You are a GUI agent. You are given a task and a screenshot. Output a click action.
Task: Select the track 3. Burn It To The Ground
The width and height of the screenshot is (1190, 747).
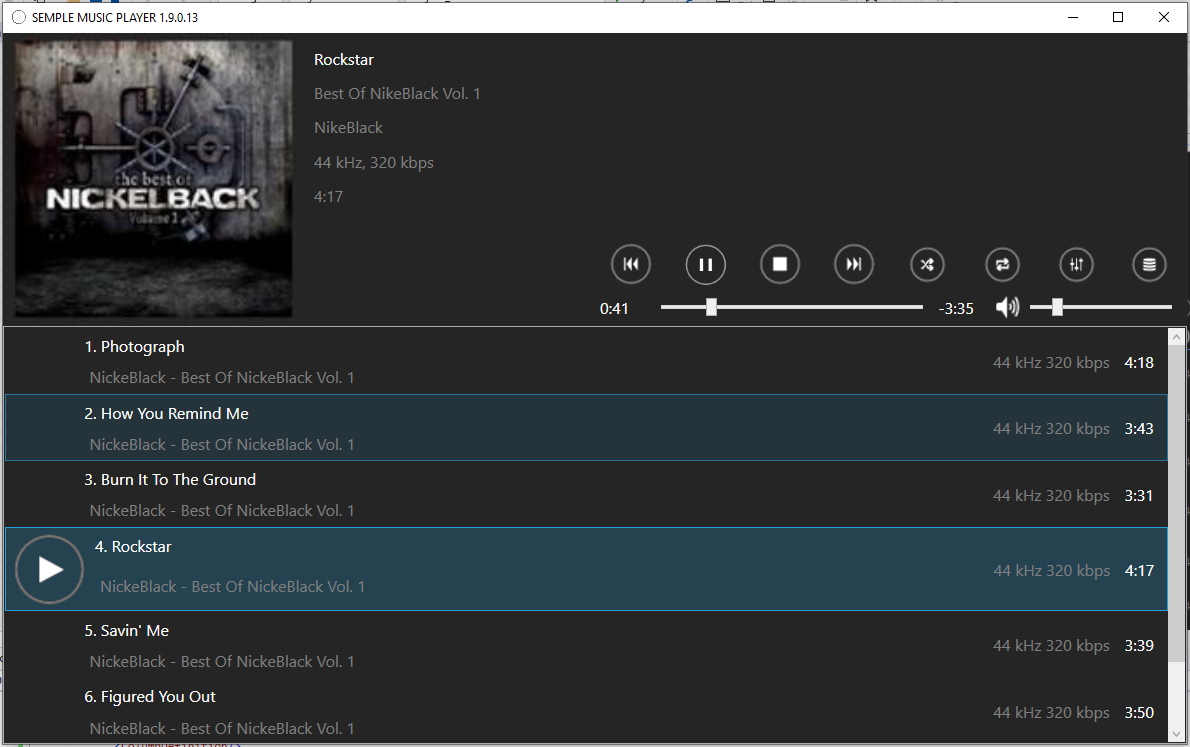click(x=586, y=494)
